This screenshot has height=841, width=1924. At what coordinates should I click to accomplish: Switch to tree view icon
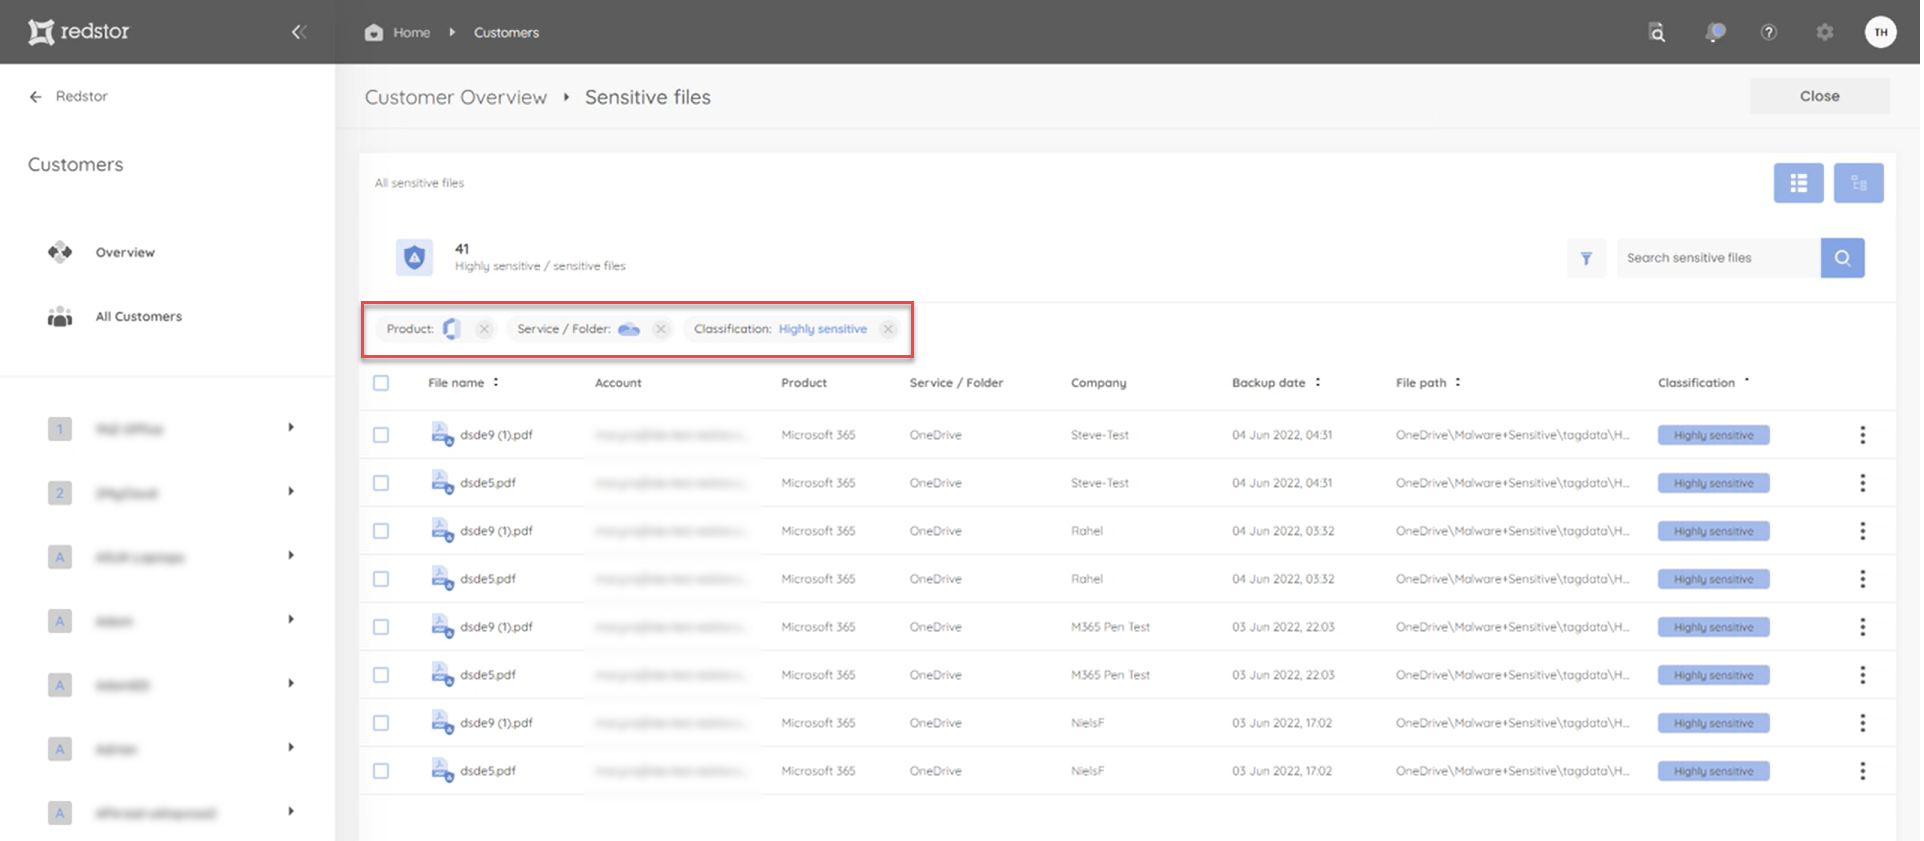[1859, 183]
